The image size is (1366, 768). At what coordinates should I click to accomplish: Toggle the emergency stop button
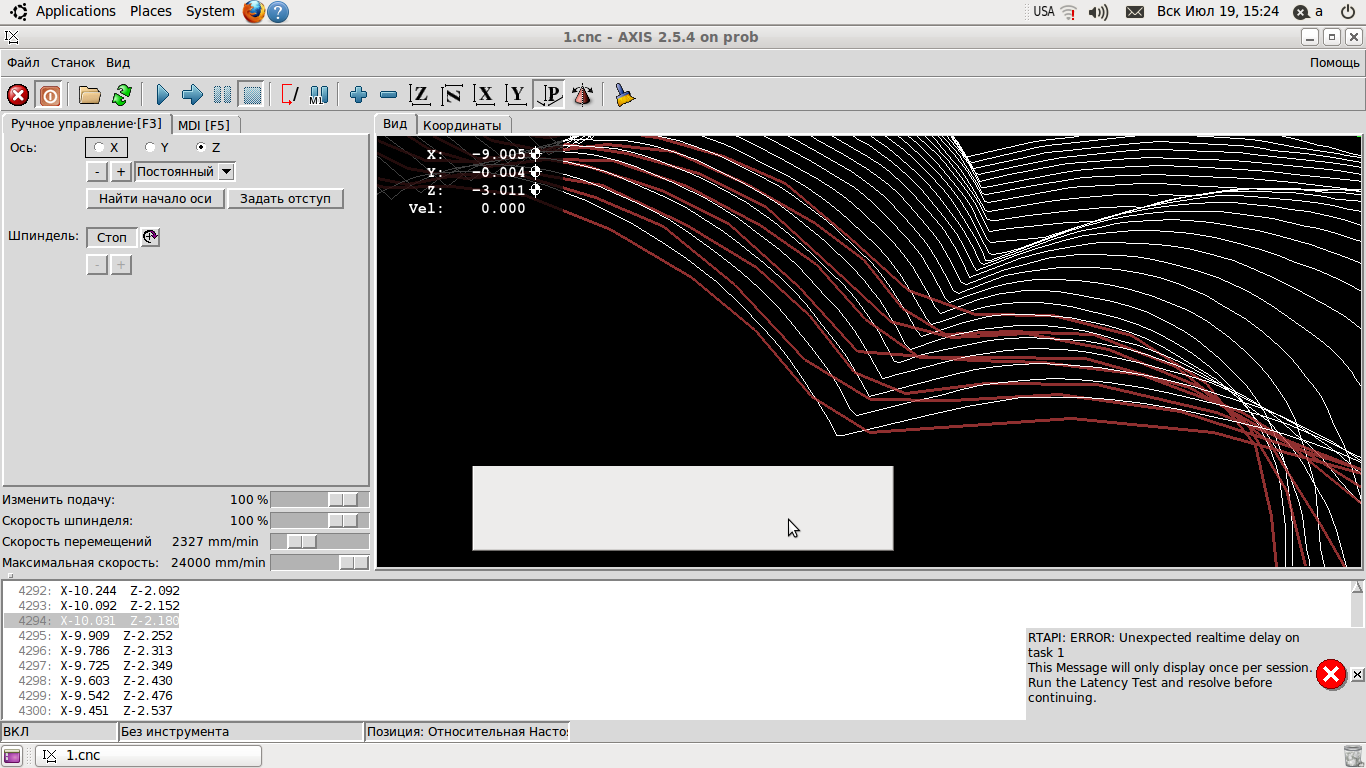click(18, 95)
